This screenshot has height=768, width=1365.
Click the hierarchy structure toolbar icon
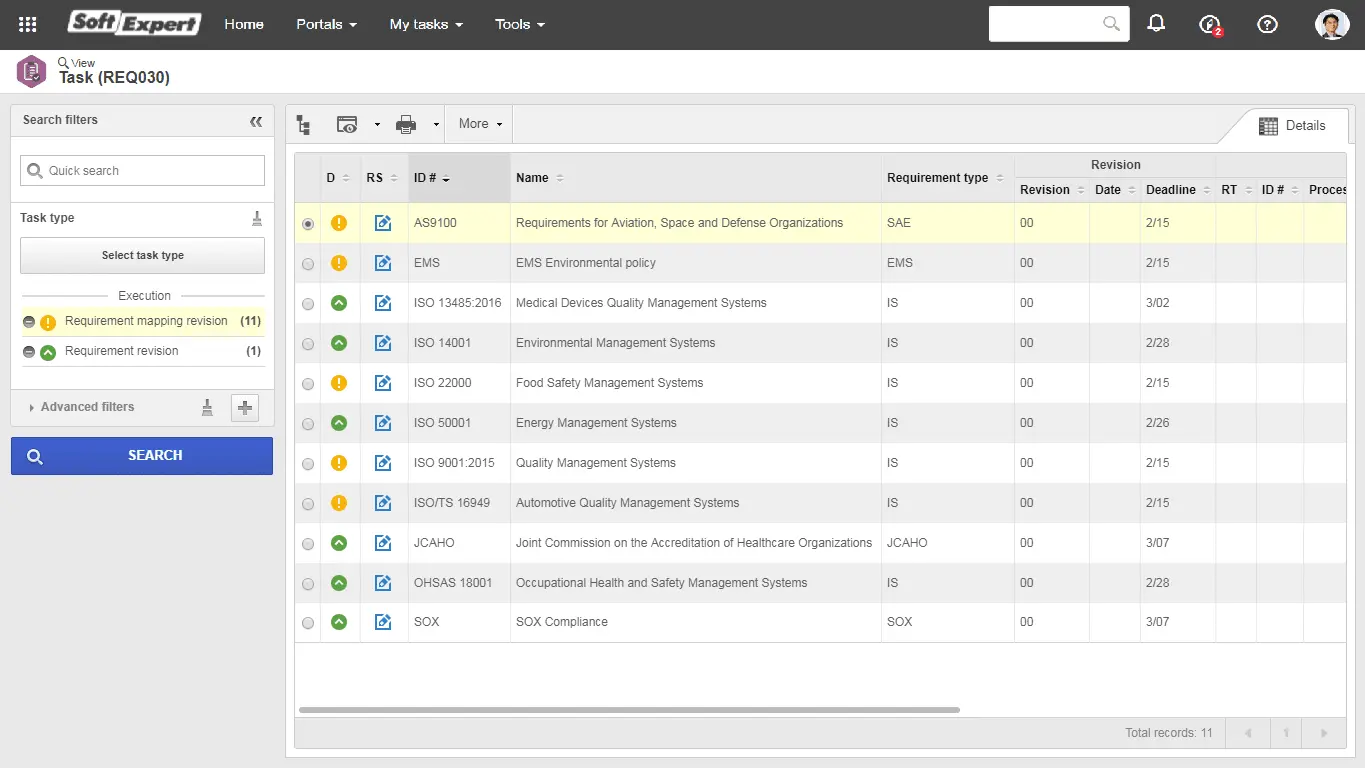[304, 125]
